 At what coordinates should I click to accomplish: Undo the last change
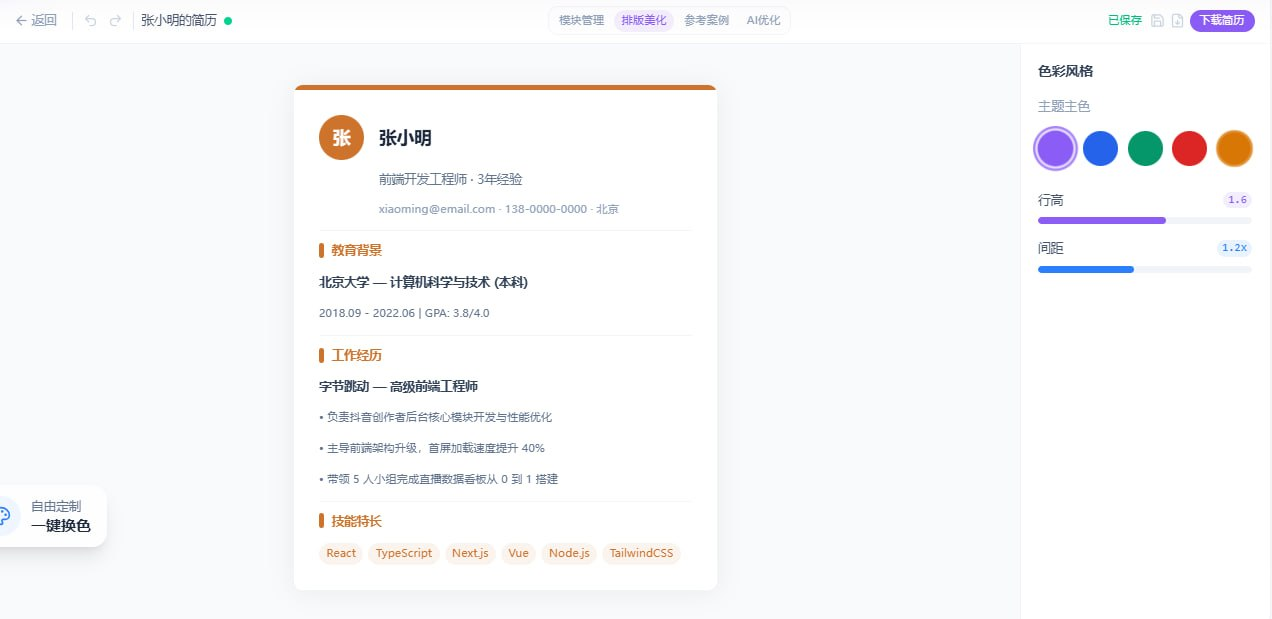tap(91, 20)
